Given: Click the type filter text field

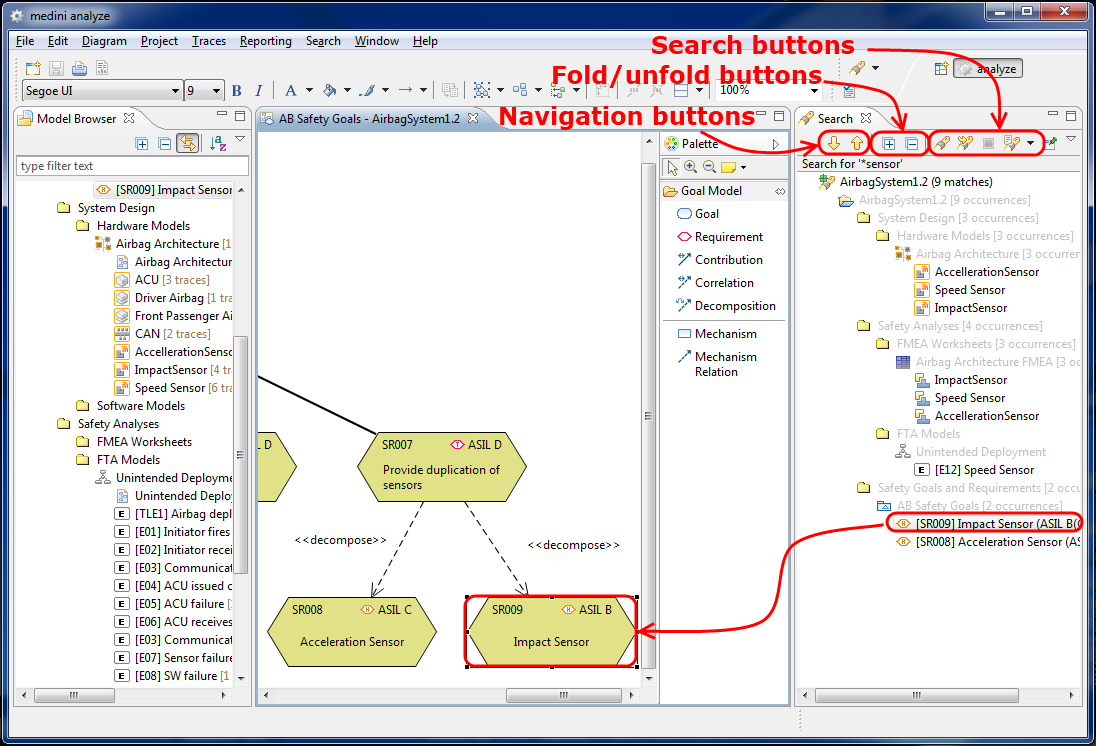Looking at the screenshot, I should [132, 166].
